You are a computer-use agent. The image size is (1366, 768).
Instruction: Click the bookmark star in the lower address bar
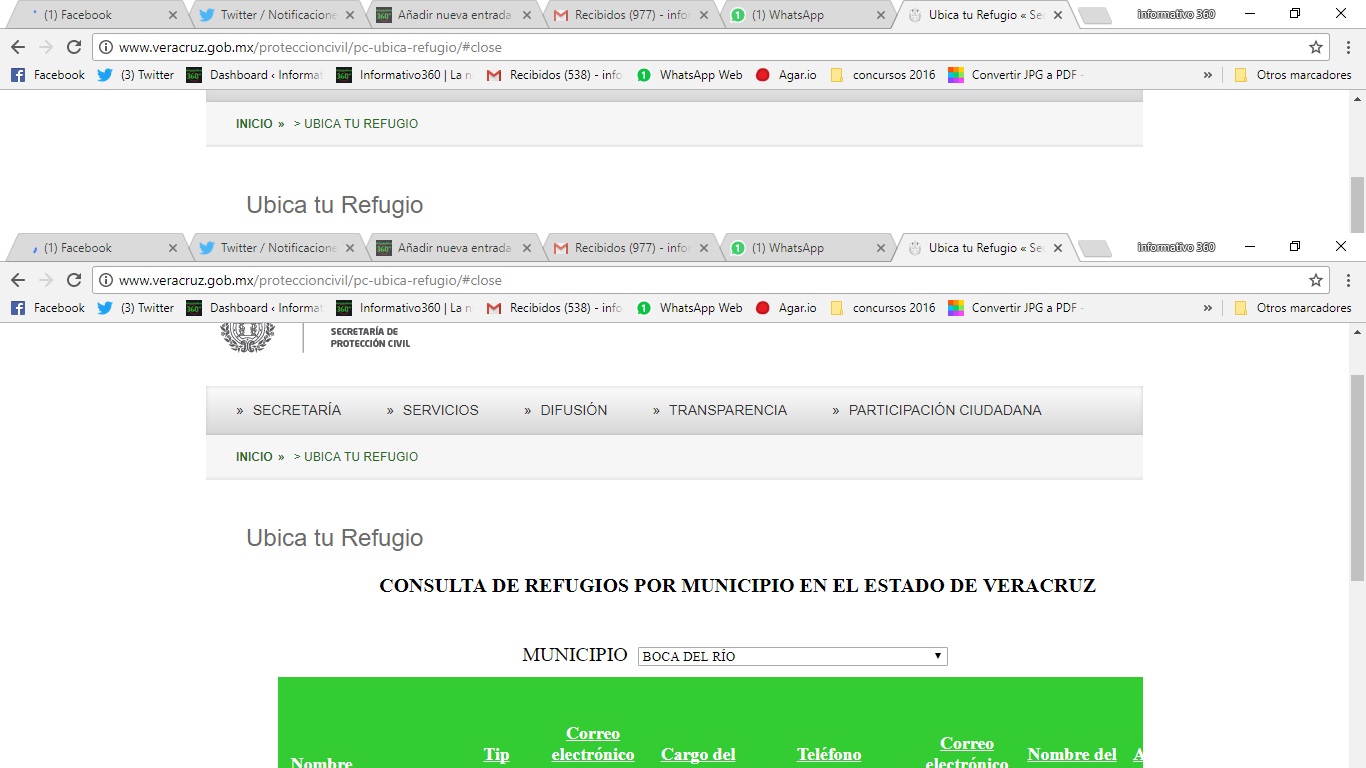coord(1316,280)
